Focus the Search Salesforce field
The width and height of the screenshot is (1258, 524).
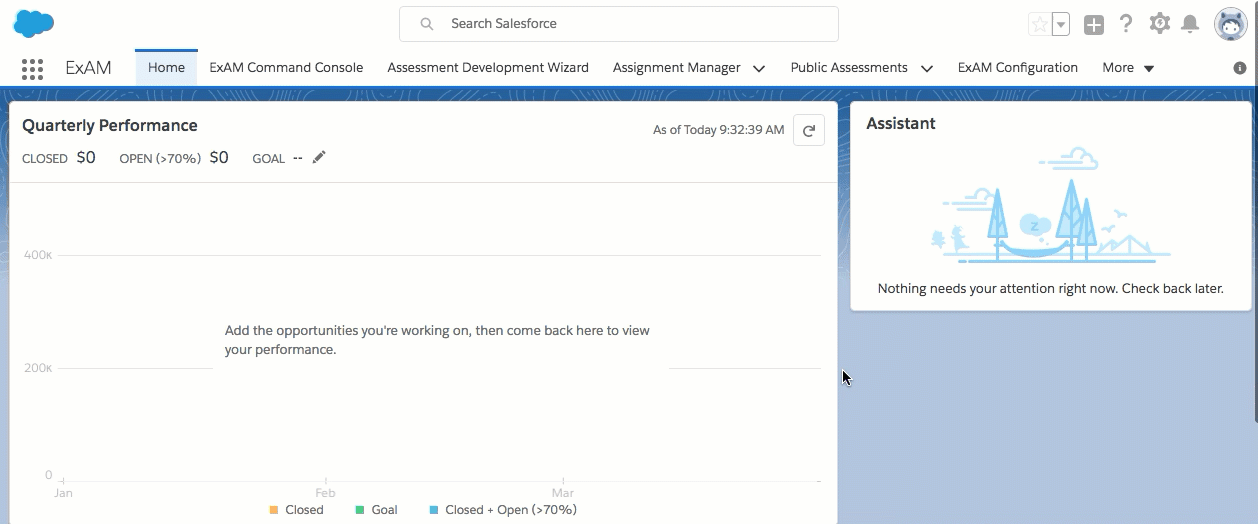pyautogui.click(x=618, y=24)
